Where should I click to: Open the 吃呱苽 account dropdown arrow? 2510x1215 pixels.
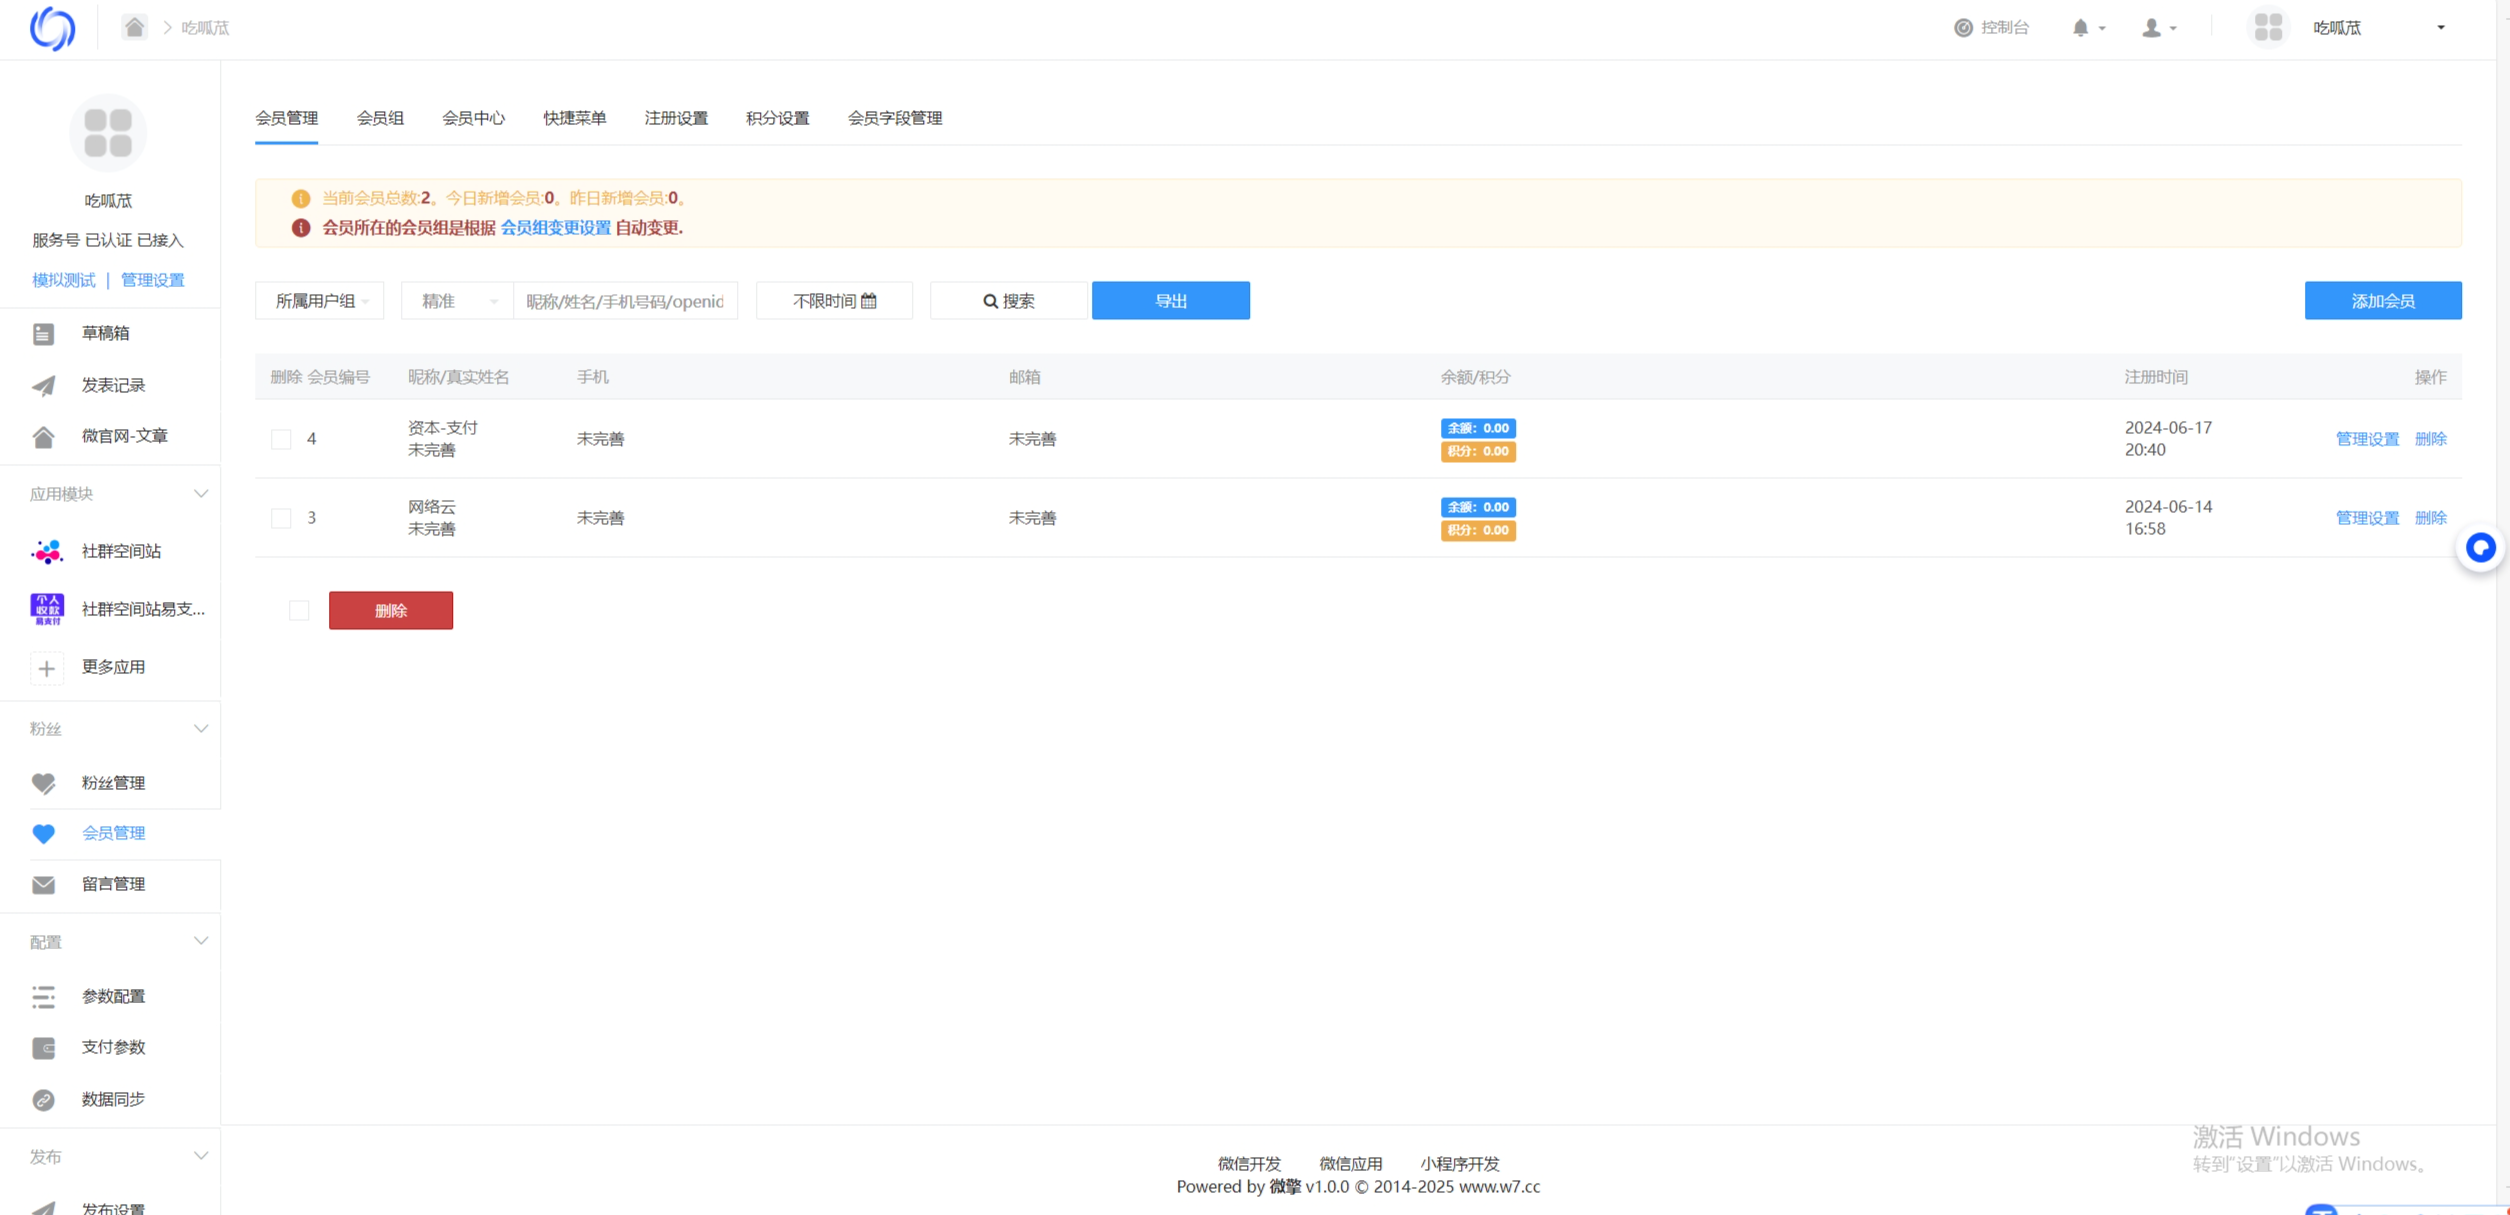[2441, 28]
